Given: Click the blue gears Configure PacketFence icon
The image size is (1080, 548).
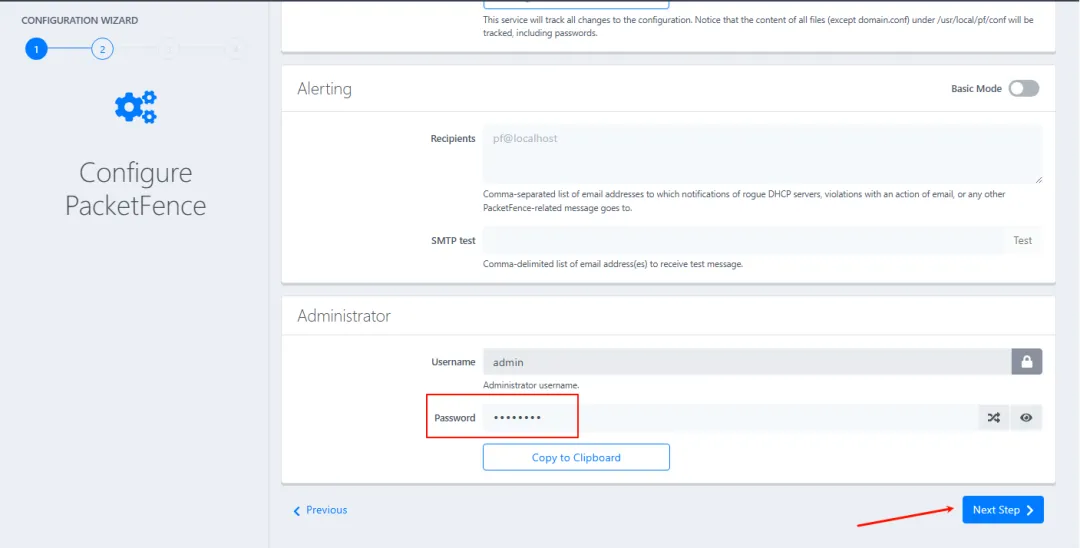Looking at the screenshot, I should [x=136, y=107].
